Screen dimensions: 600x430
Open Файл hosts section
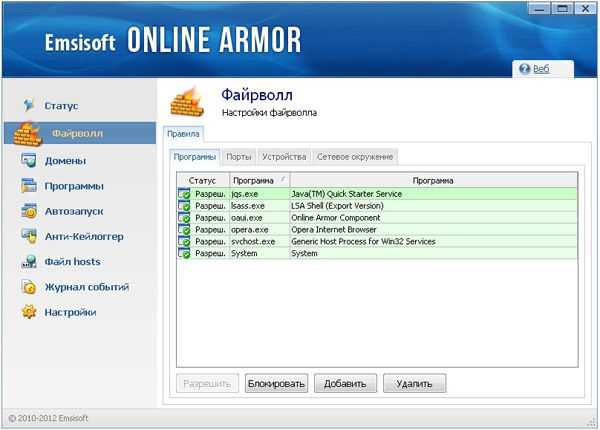pyautogui.click(x=72, y=262)
